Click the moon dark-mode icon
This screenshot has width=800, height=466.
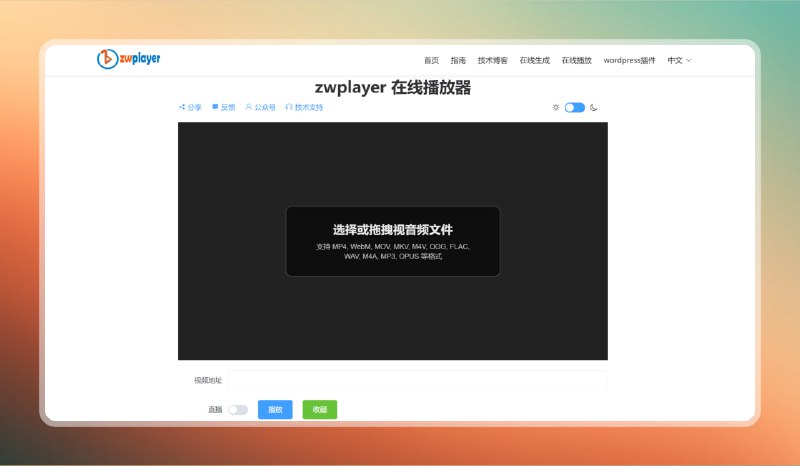point(593,107)
